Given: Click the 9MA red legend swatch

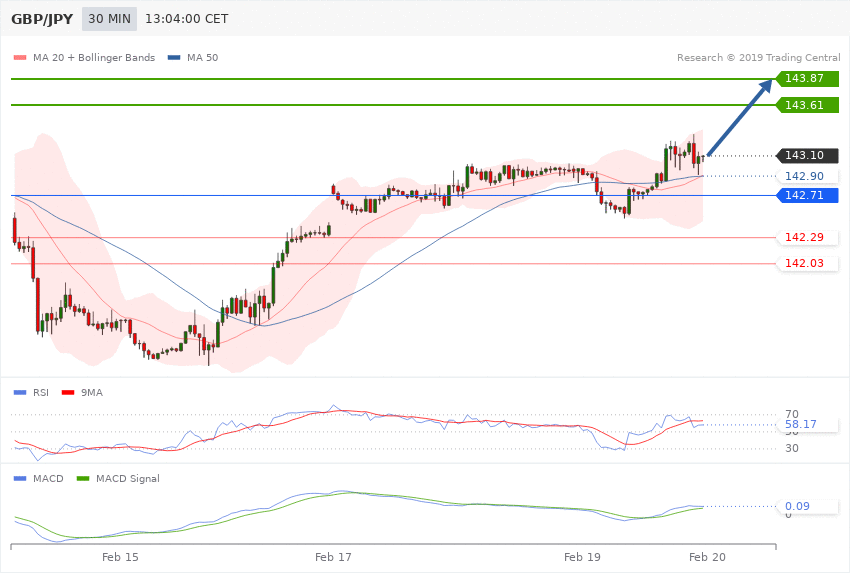Looking at the screenshot, I should pos(68,392).
